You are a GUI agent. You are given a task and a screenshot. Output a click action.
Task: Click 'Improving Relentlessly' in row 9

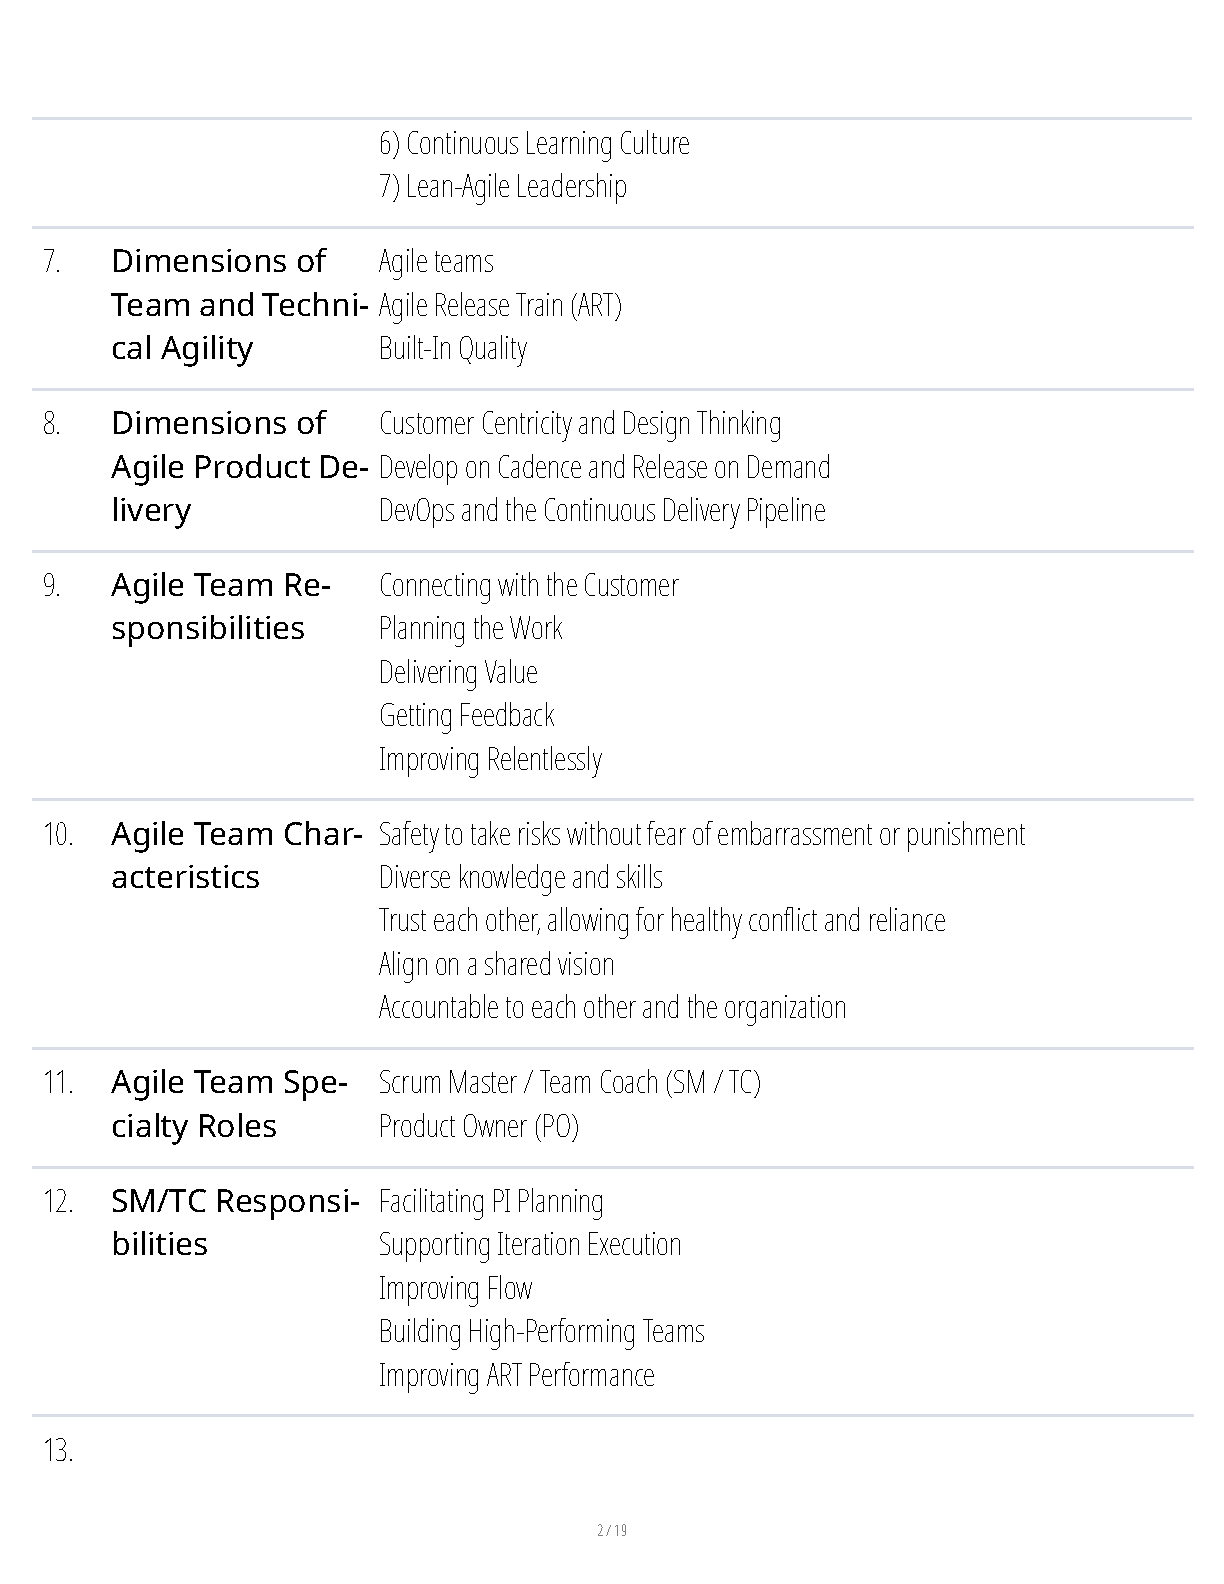(490, 759)
